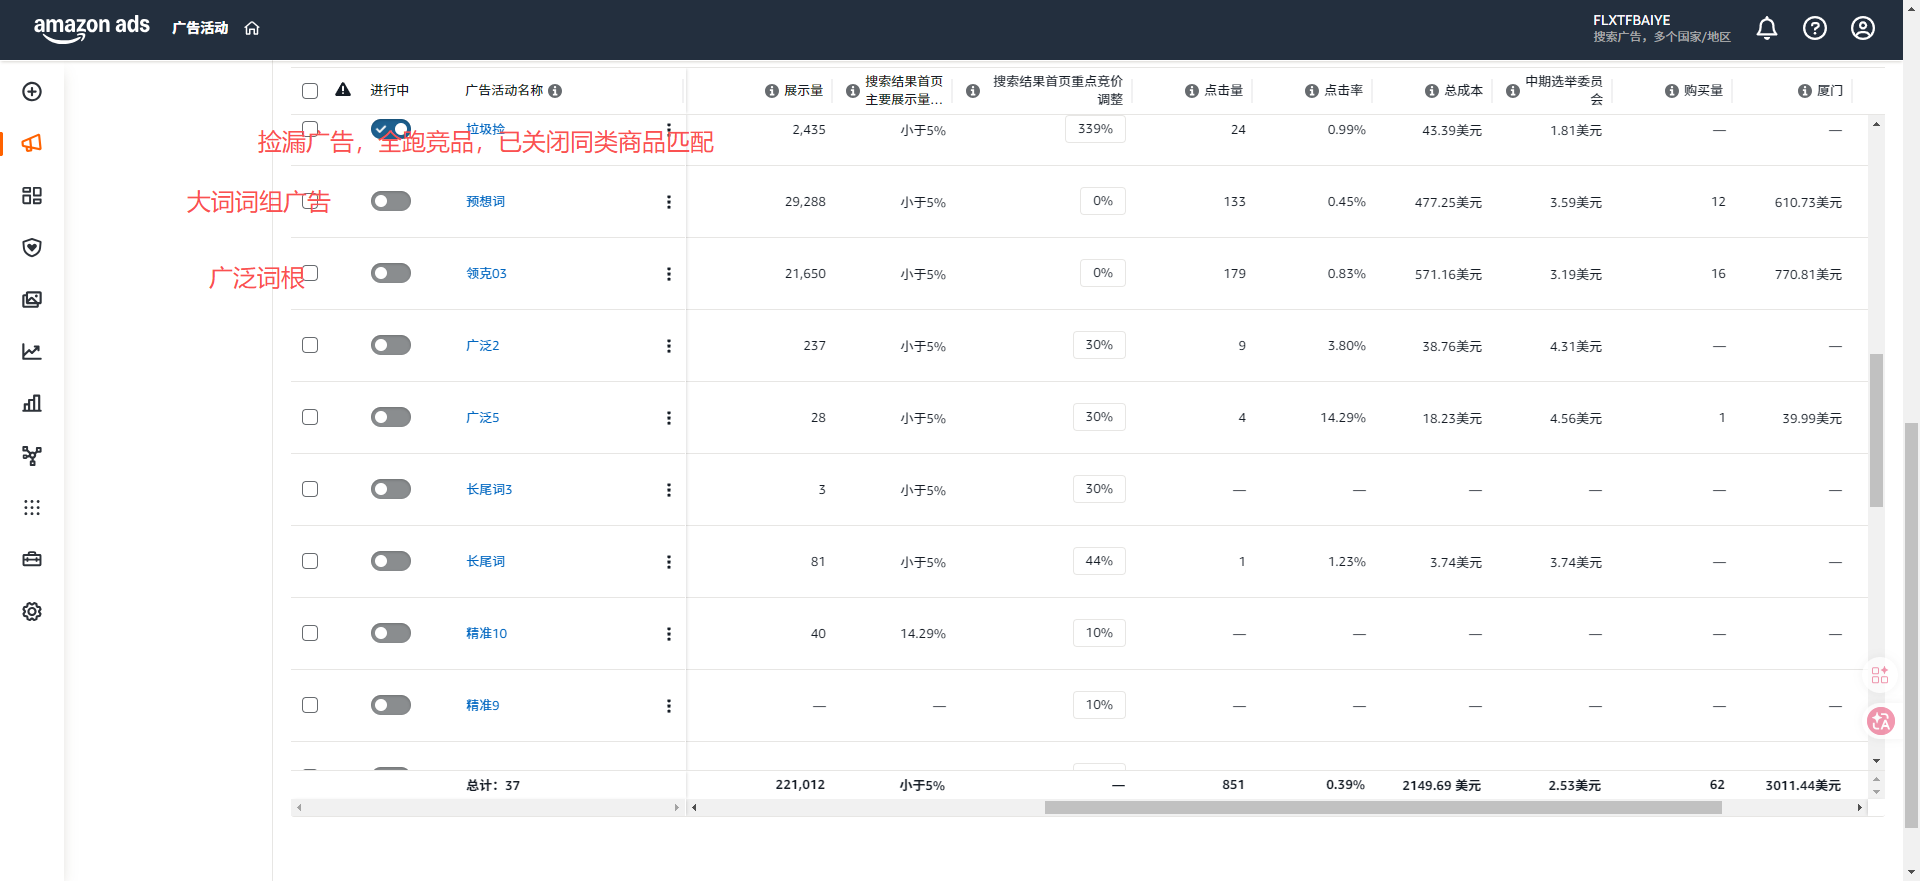
Task: Check the checkbox for the 广泛2 row
Action: (310, 345)
